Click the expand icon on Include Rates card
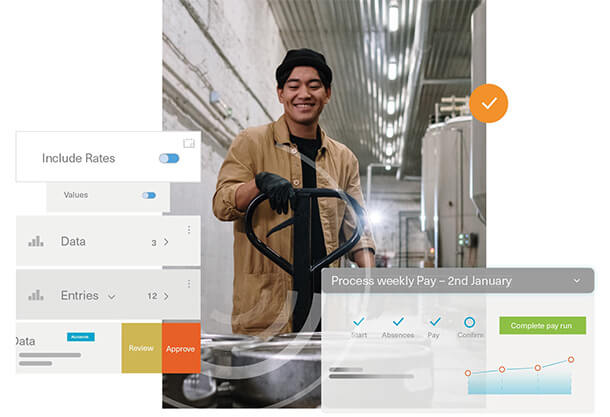The width and height of the screenshot is (610, 417). (x=189, y=144)
